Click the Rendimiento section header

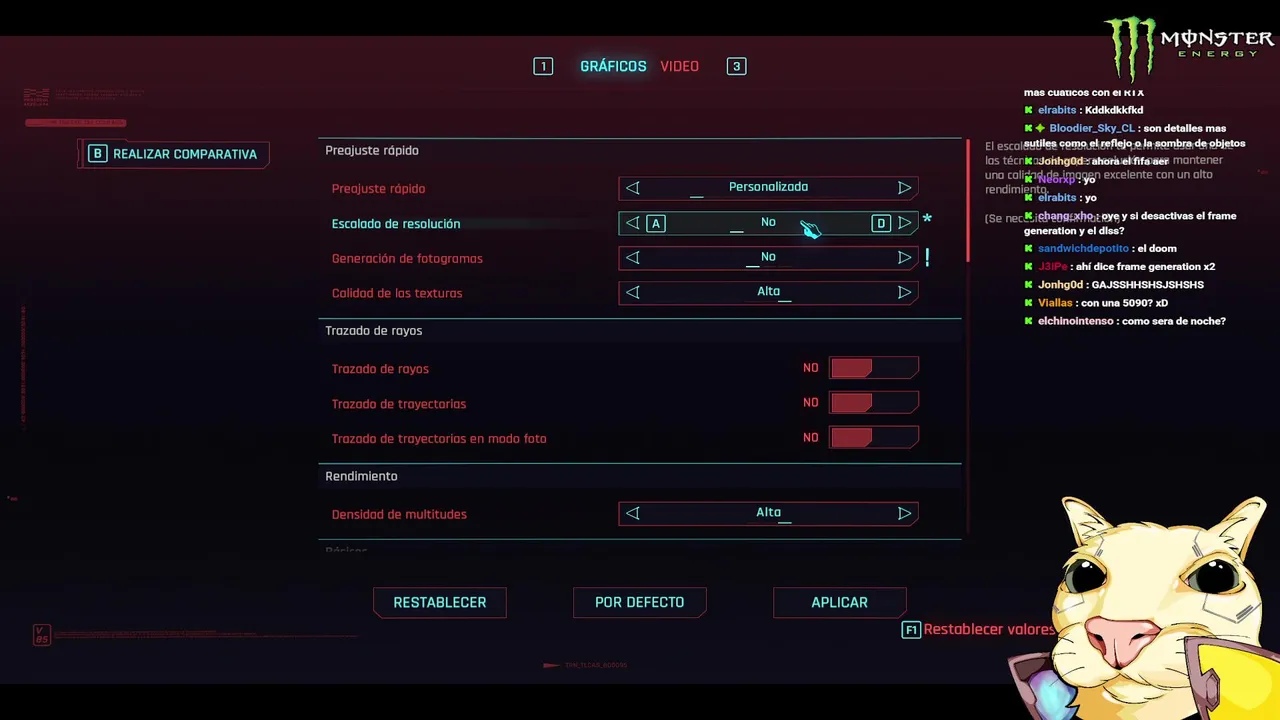361,476
